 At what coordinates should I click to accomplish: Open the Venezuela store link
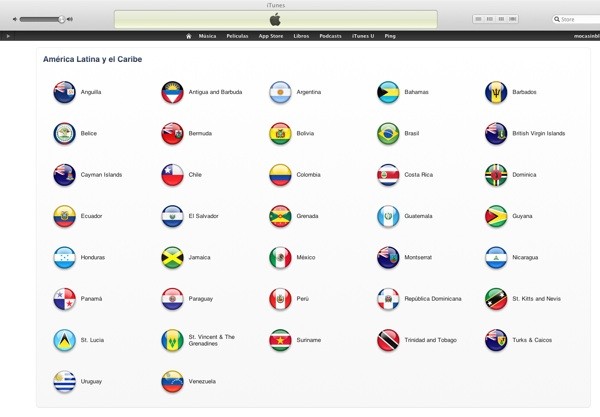[202, 381]
